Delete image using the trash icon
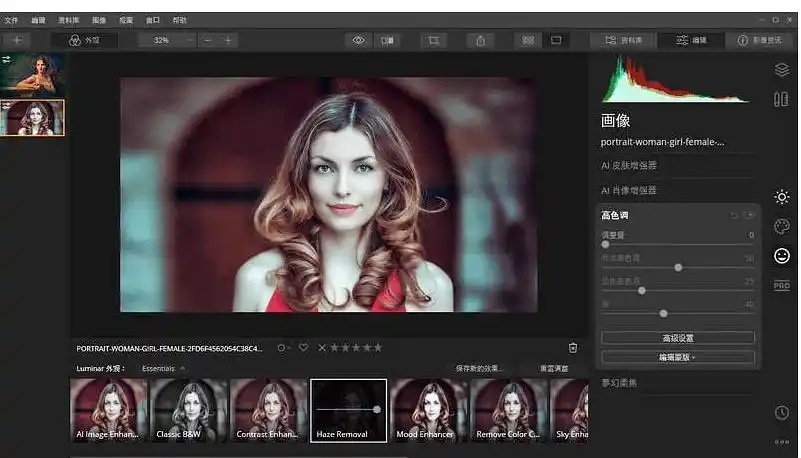 573,348
